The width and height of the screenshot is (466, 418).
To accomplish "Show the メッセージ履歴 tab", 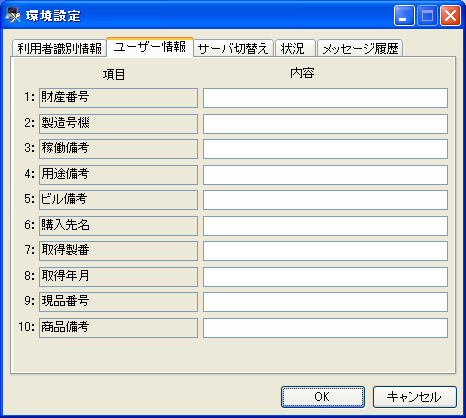I will tap(360, 49).
